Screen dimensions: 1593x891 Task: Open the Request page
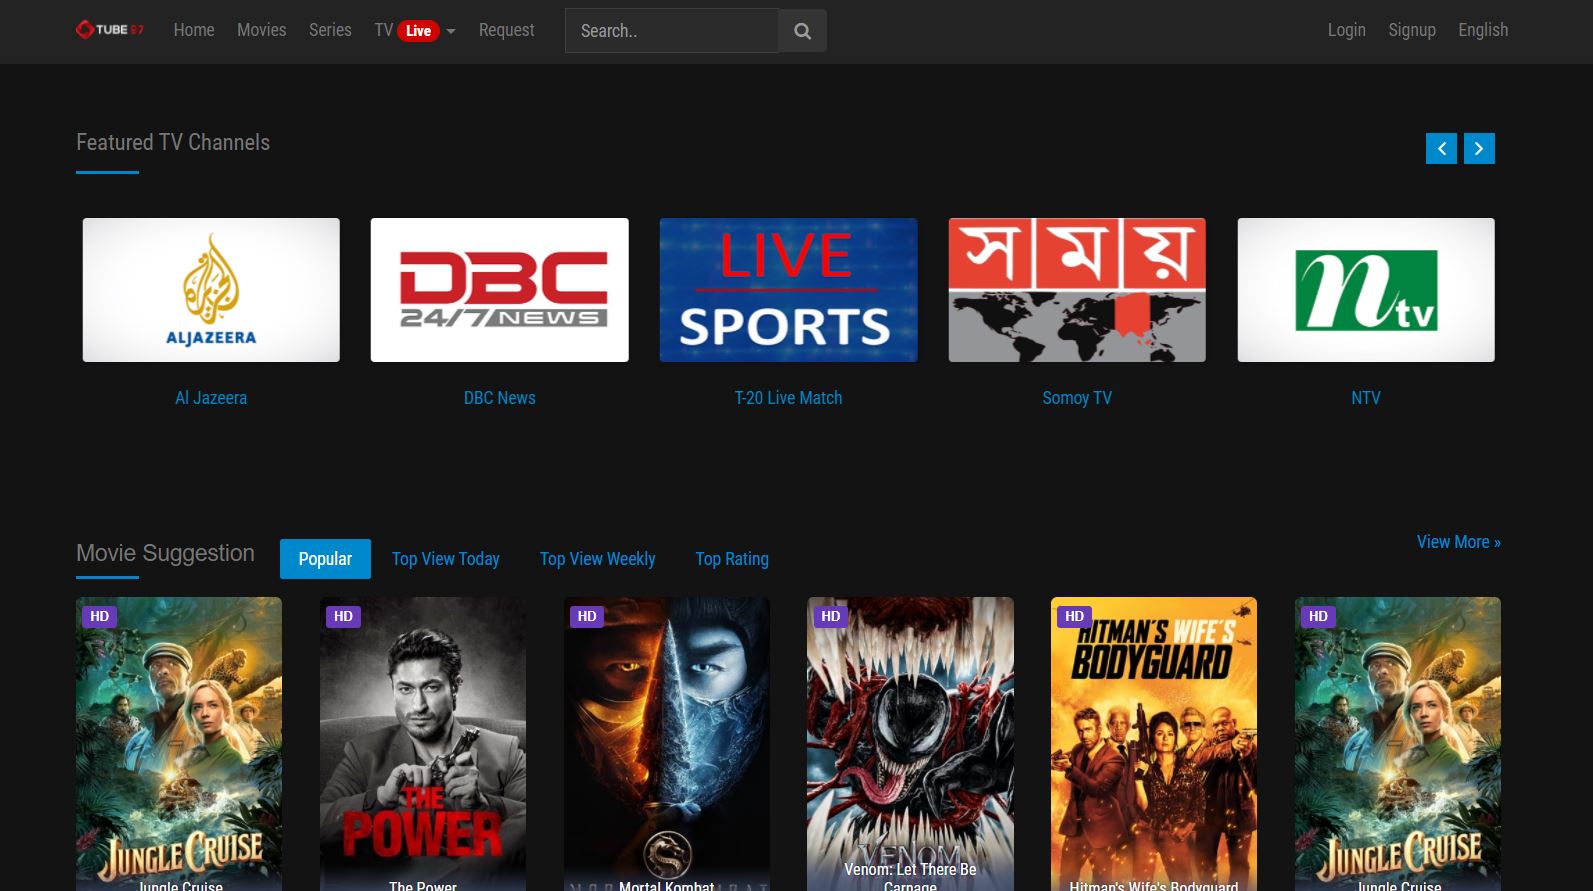tap(506, 30)
